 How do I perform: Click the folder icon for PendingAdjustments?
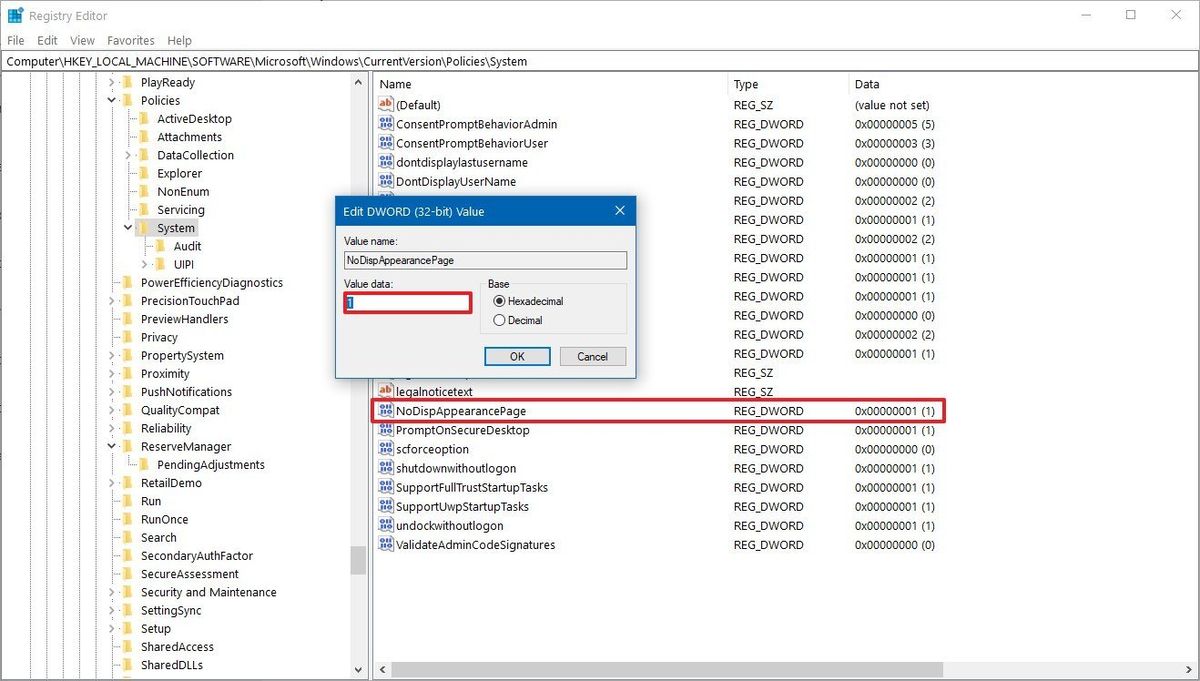tap(142, 464)
